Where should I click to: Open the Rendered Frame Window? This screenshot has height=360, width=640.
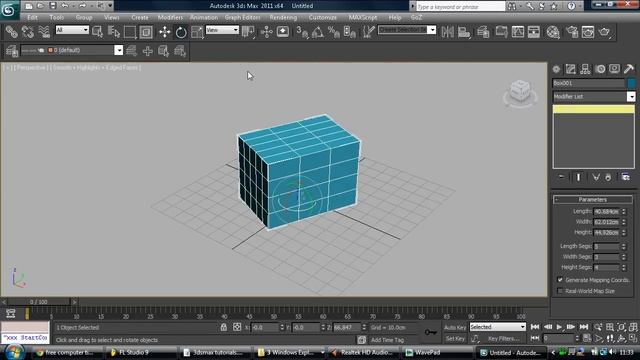click(x=588, y=32)
